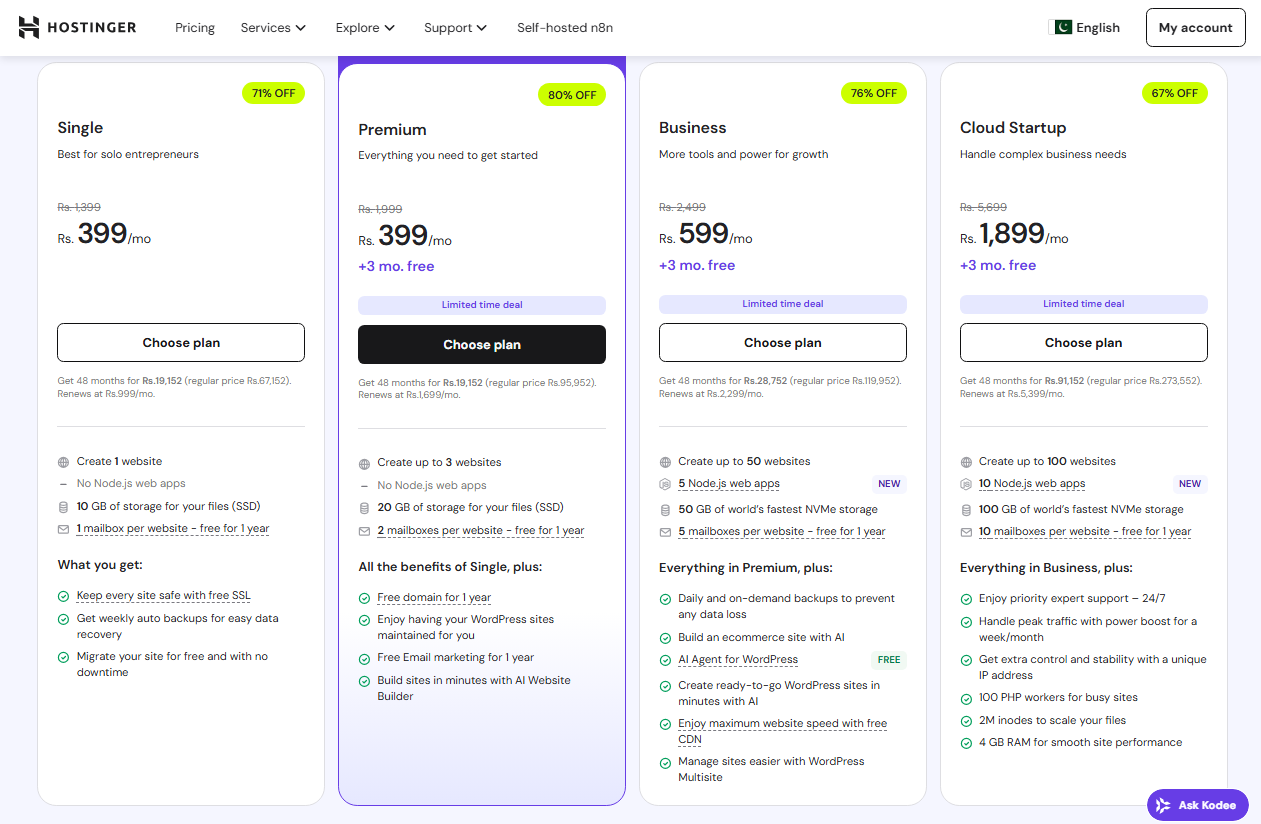Viewport: 1261px width, 824px height.
Task: Click the English language selector
Action: pos(1085,27)
